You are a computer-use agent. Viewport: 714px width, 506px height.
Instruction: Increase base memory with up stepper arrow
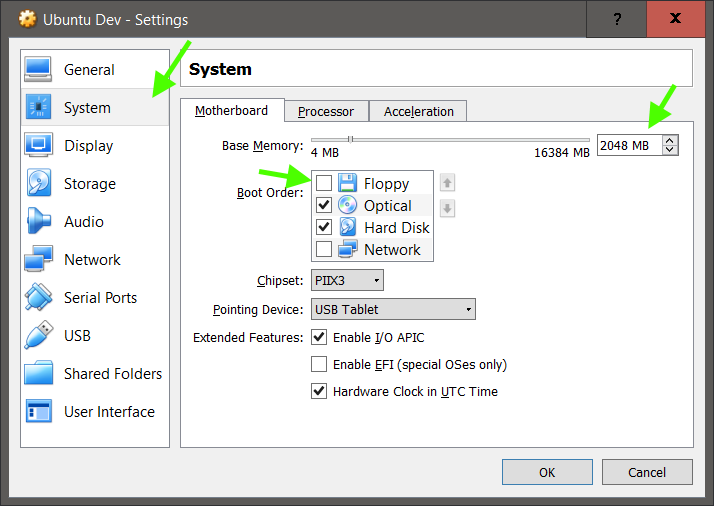click(x=670, y=140)
